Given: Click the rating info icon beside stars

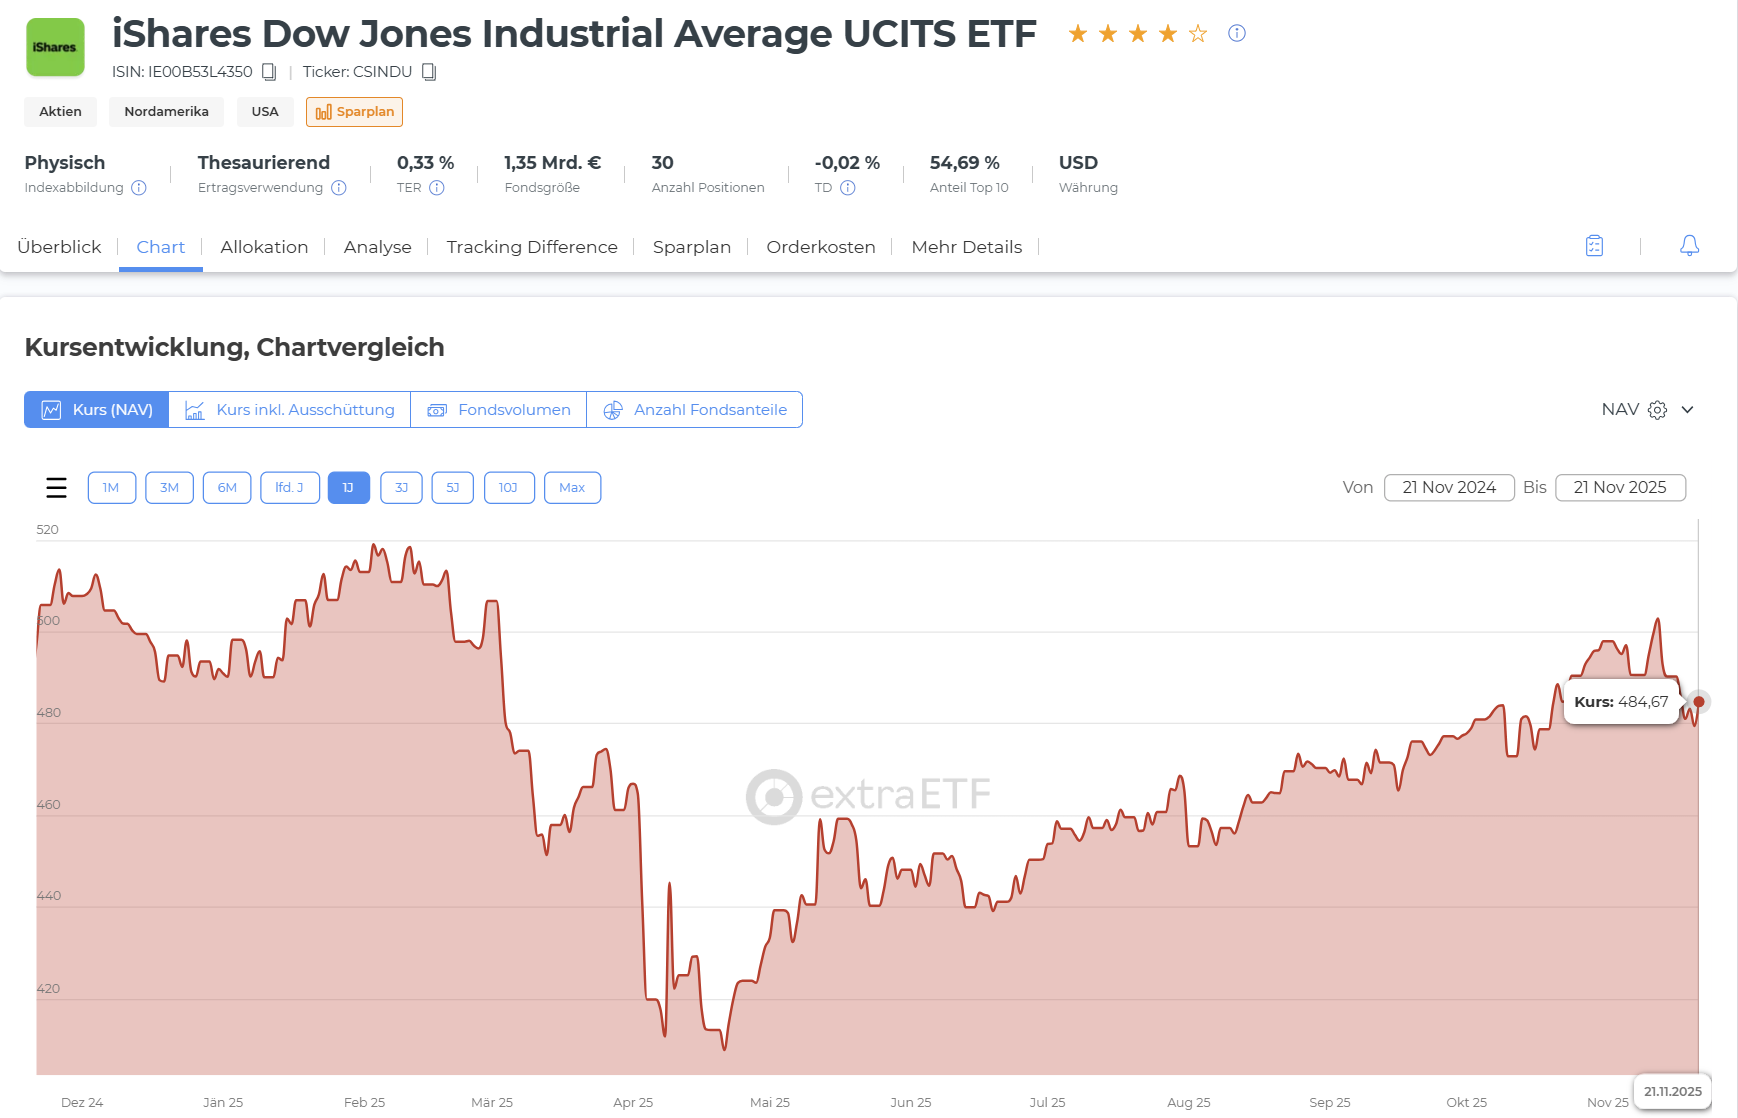Looking at the screenshot, I should click(x=1237, y=33).
